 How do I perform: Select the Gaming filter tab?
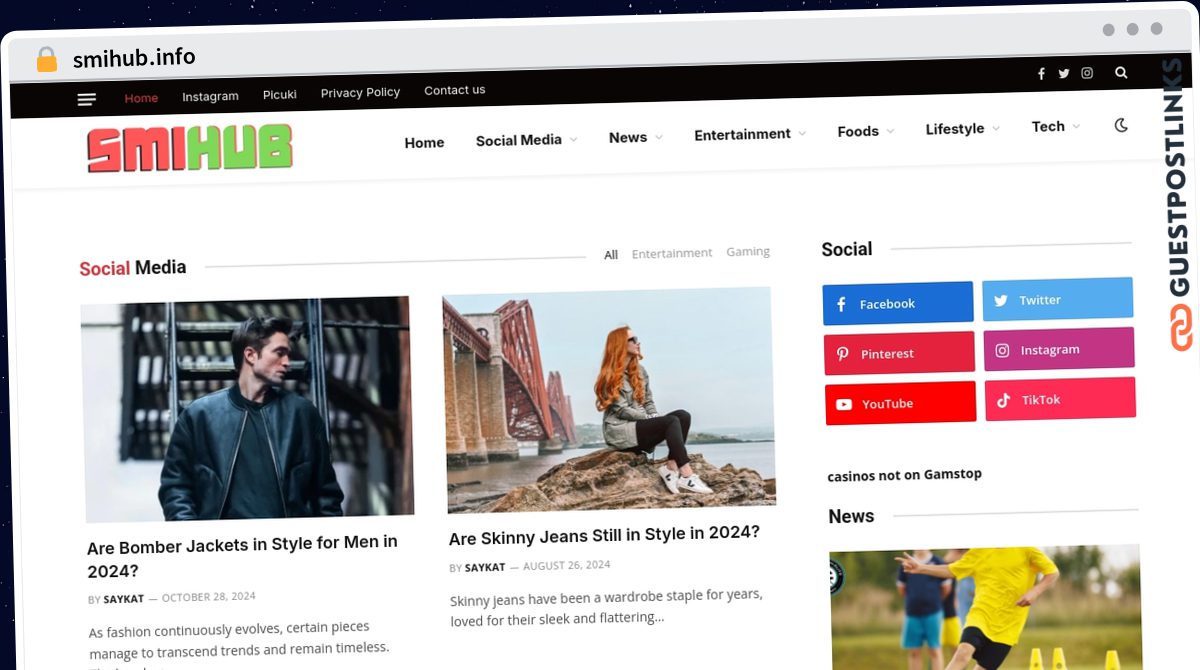point(748,252)
